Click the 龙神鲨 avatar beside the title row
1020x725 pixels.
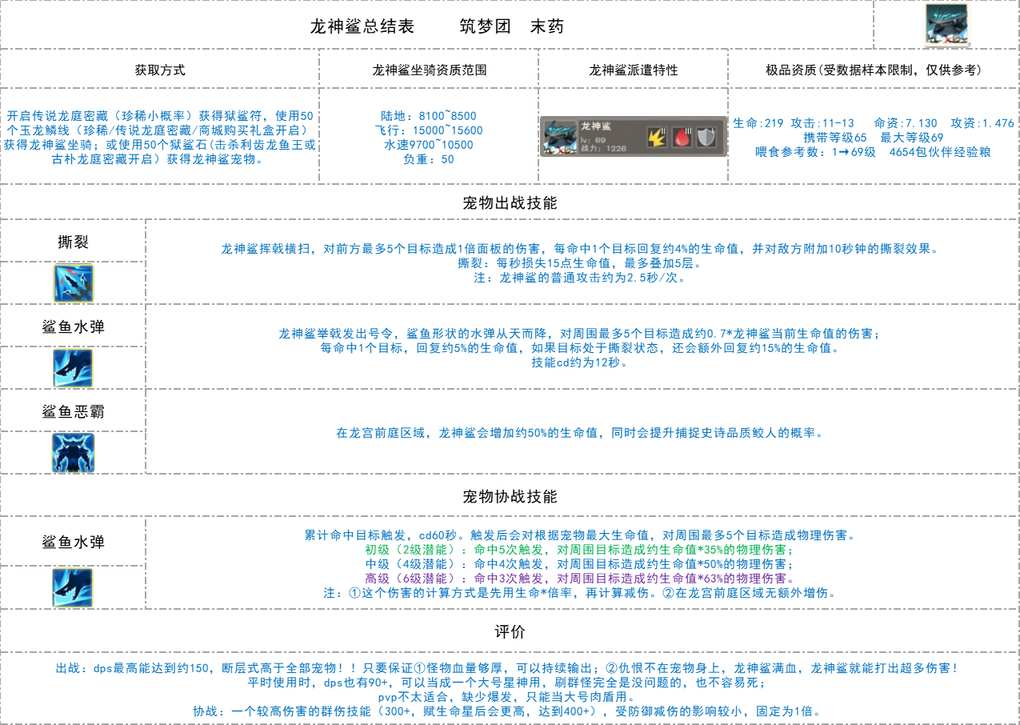946,25
